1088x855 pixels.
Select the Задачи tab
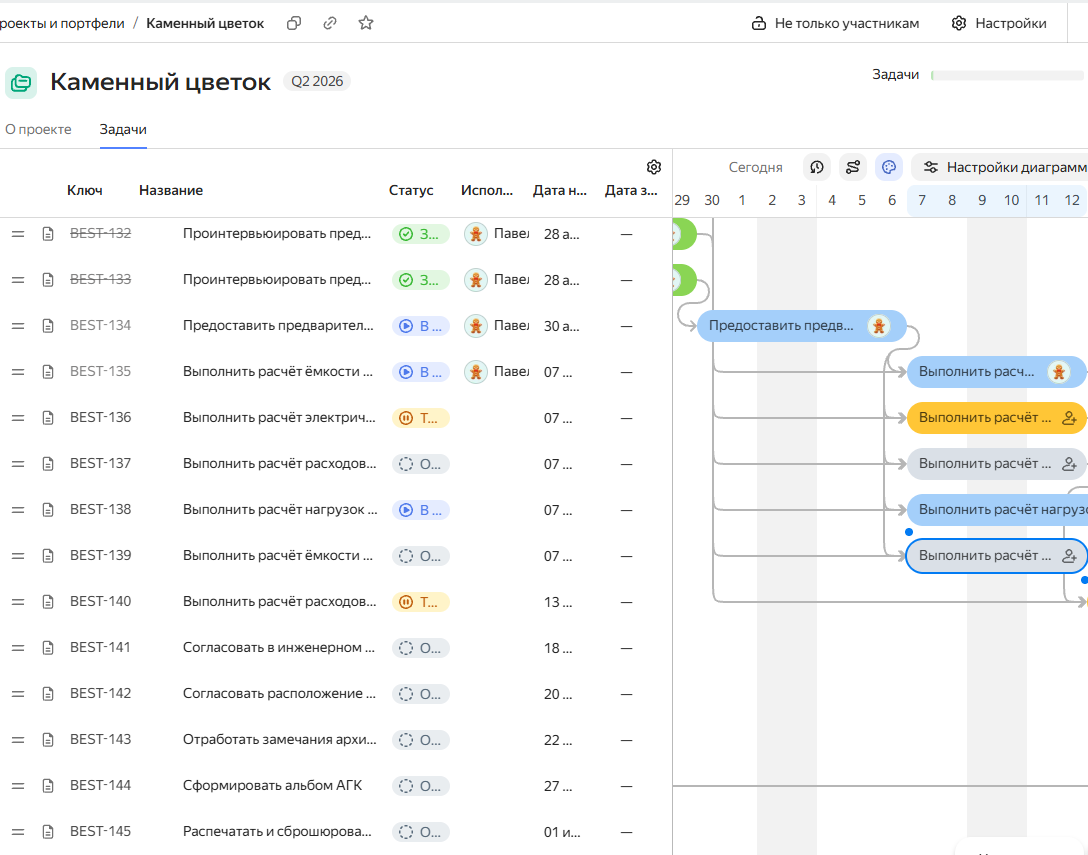coord(123,129)
